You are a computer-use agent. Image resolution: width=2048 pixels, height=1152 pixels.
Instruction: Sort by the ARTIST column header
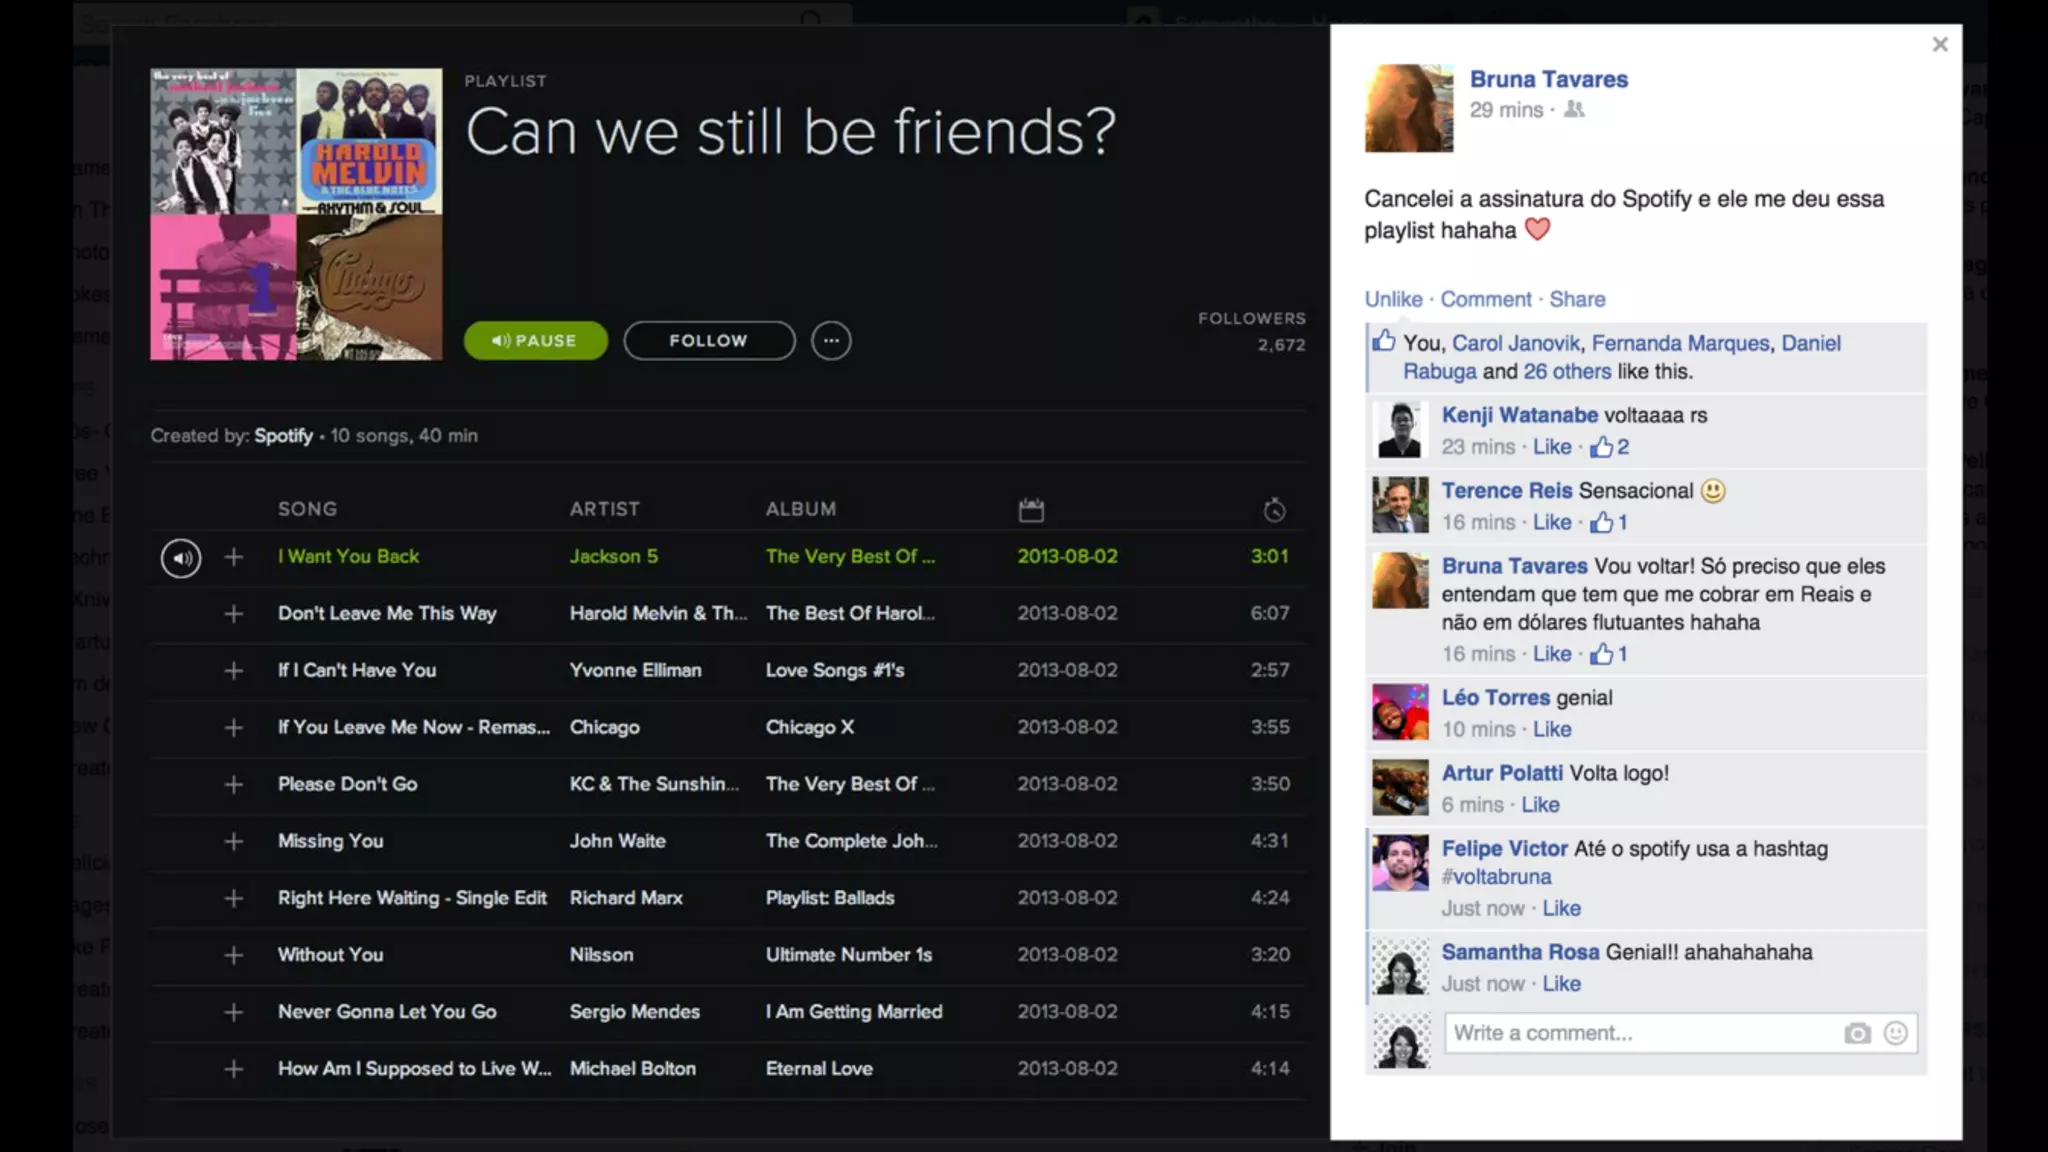click(605, 509)
